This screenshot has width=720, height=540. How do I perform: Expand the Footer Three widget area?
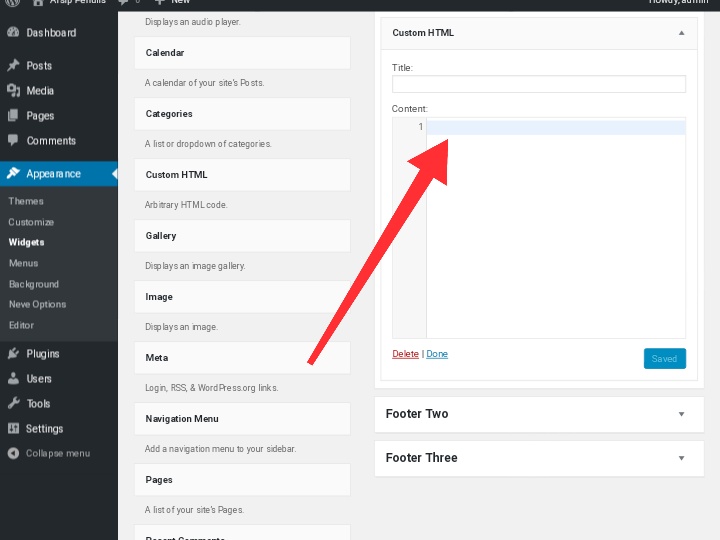coord(681,458)
